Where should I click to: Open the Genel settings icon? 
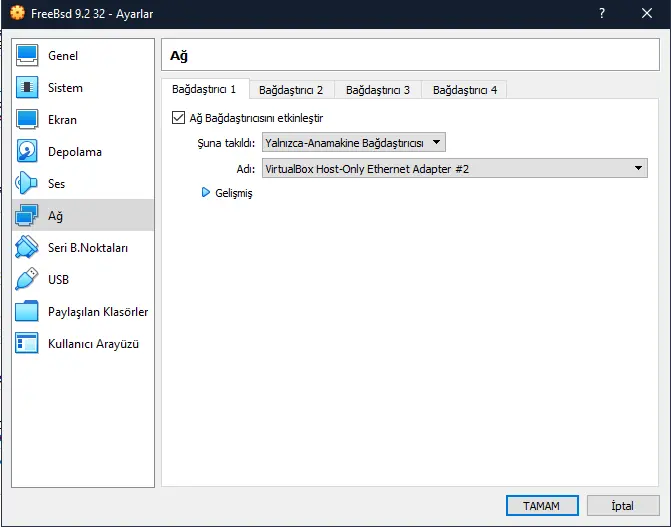(x=28, y=56)
